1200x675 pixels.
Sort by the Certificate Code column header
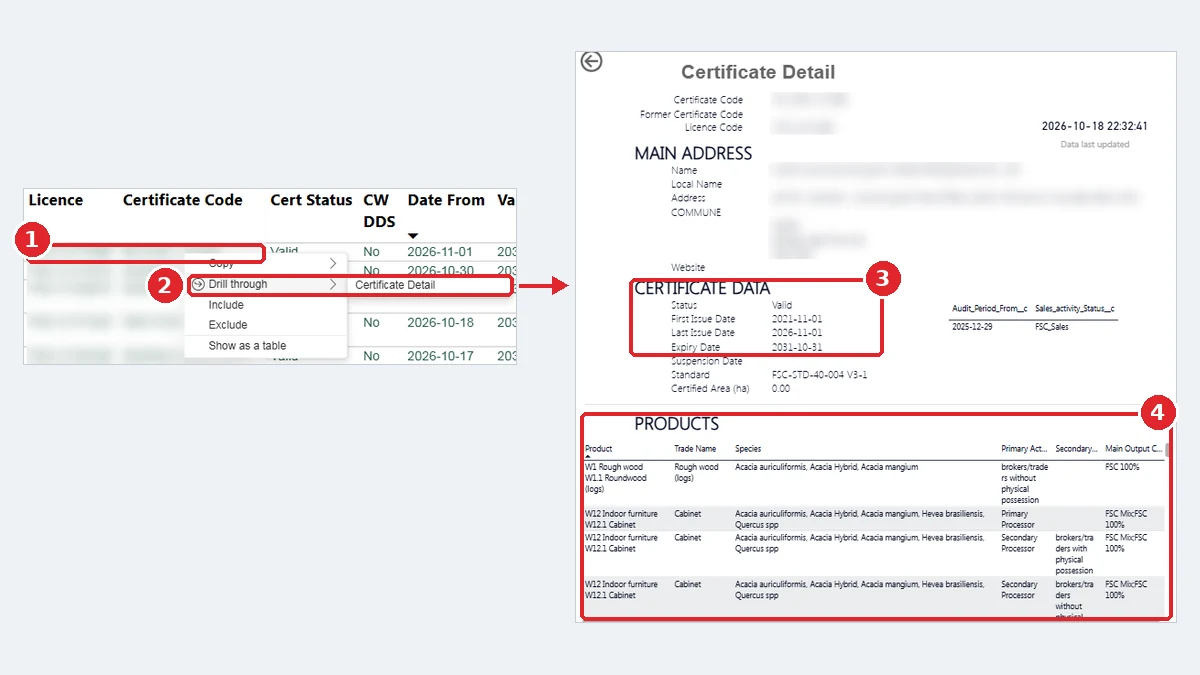(x=183, y=200)
